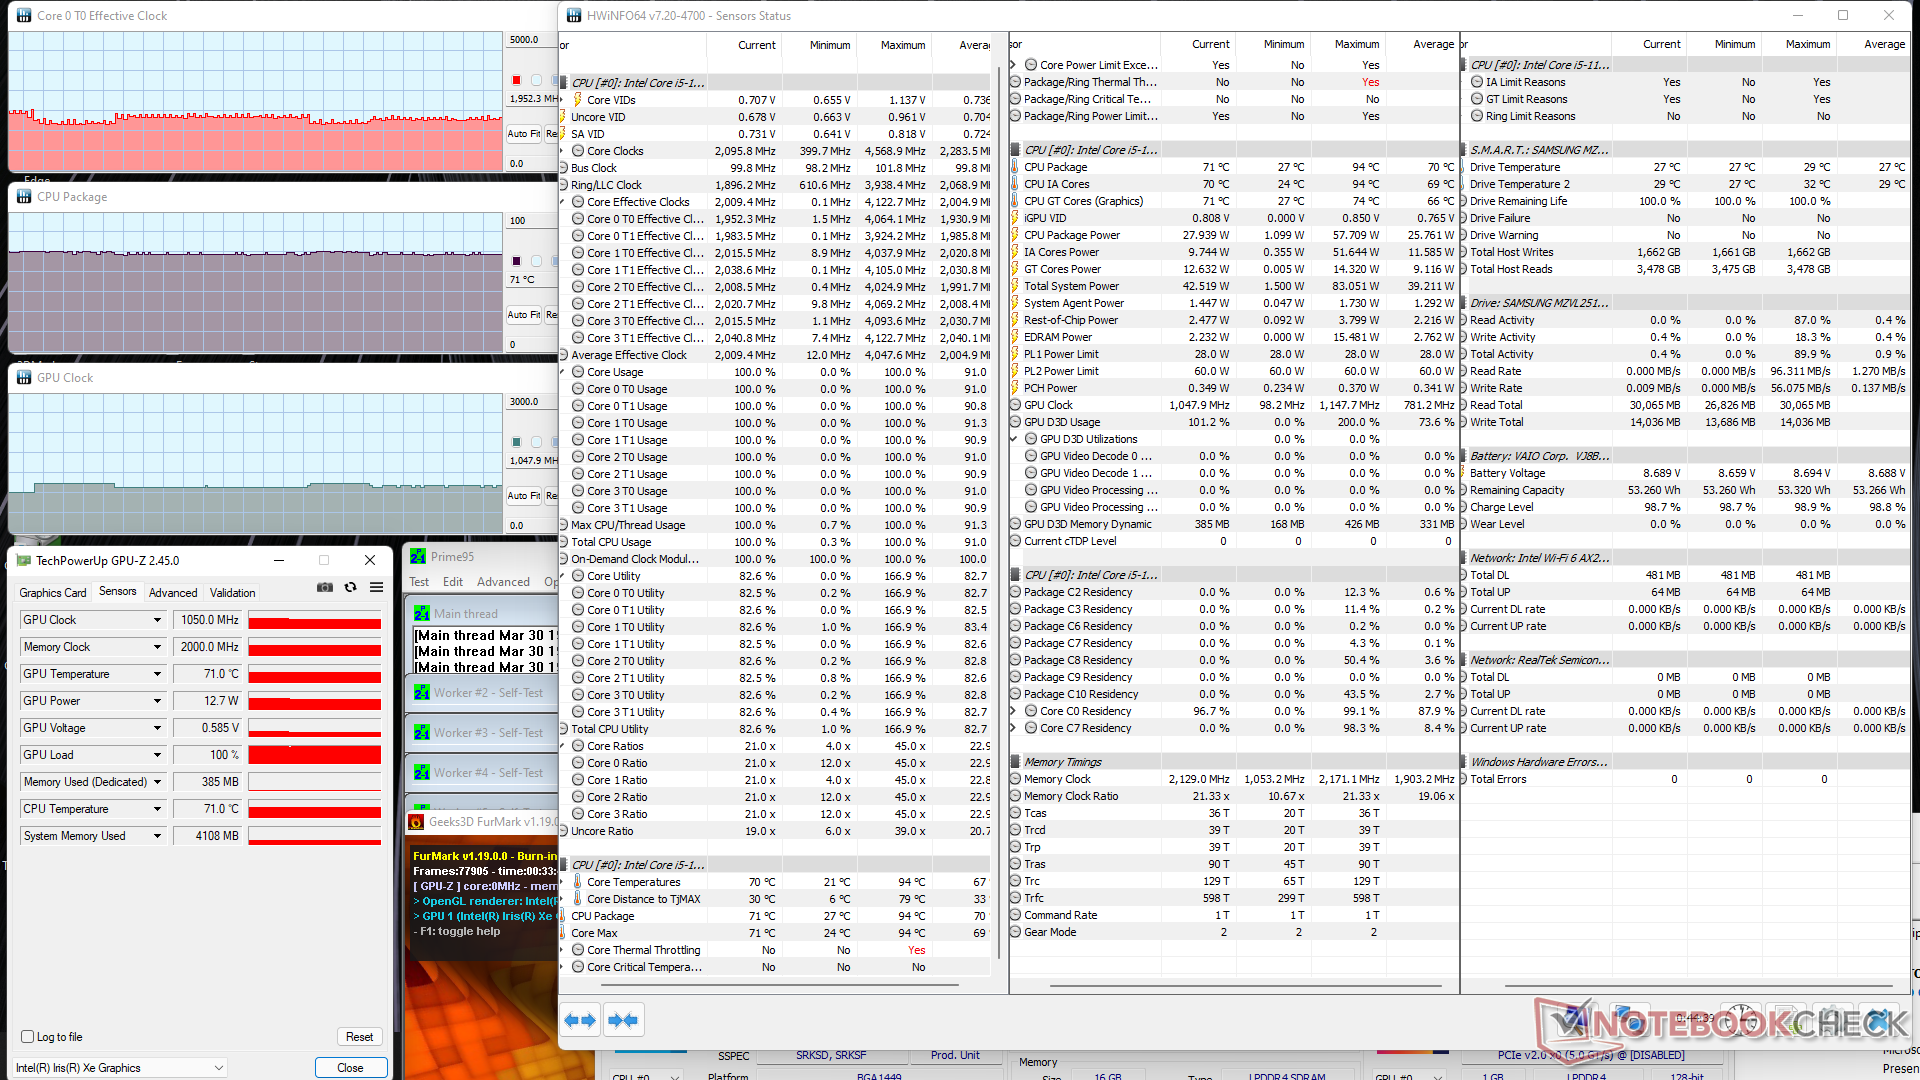Screen dimensions: 1920x1080
Task: Click the purple color swatch in the CPU Package graph
Action: (x=516, y=261)
